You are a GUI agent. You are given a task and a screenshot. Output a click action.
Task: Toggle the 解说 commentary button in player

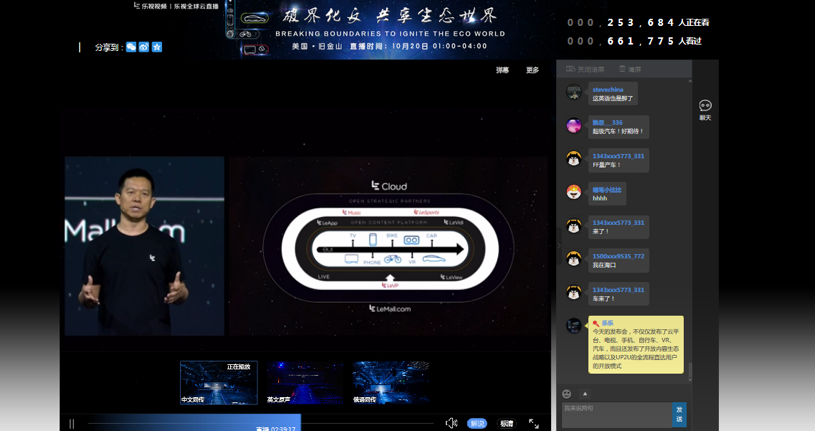pos(477,424)
